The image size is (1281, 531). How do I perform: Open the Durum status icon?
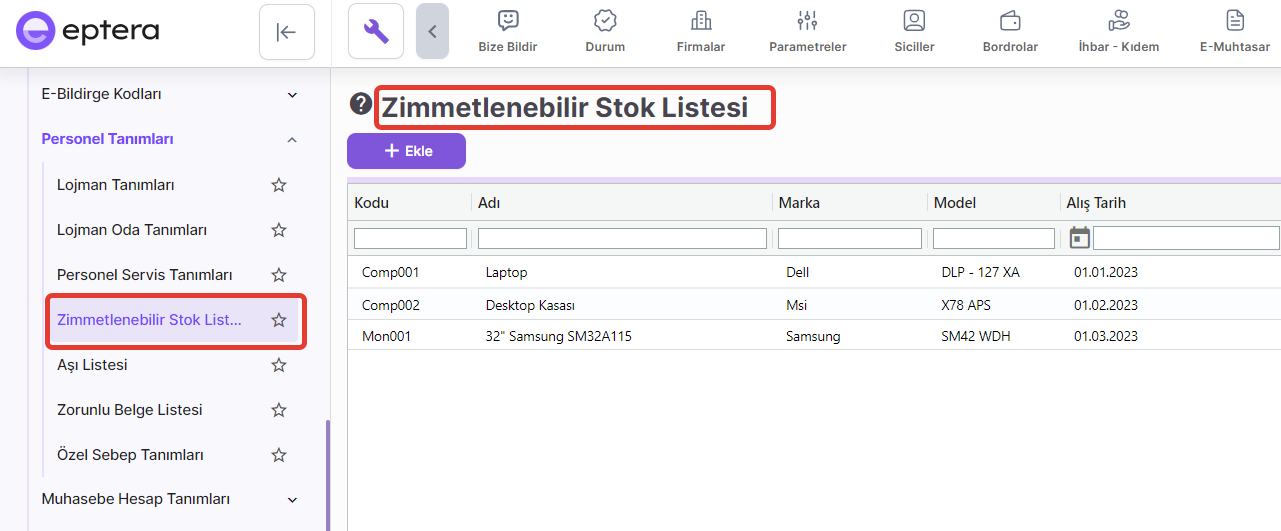tap(604, 21)
